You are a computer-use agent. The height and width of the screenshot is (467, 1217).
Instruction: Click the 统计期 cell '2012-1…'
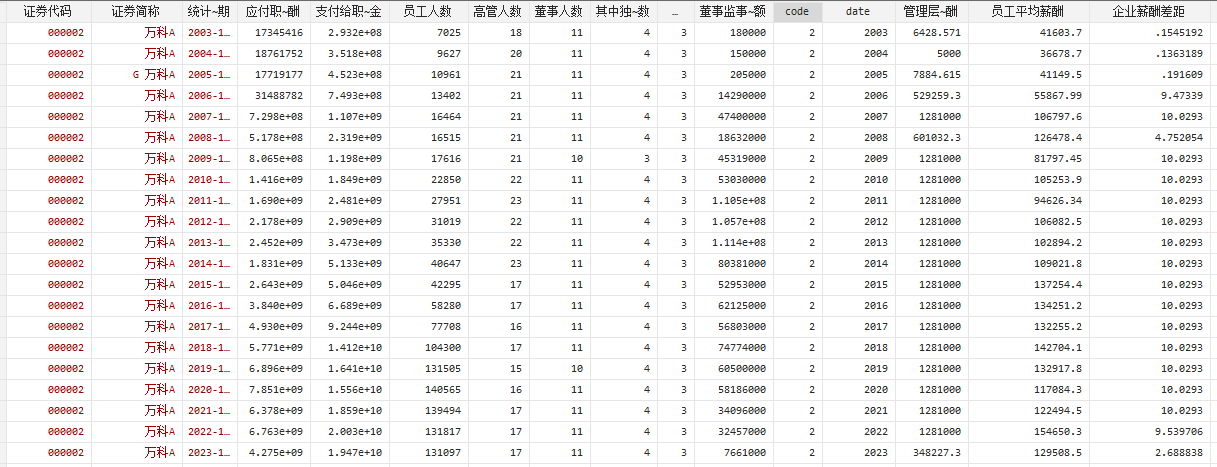[208, 222]
